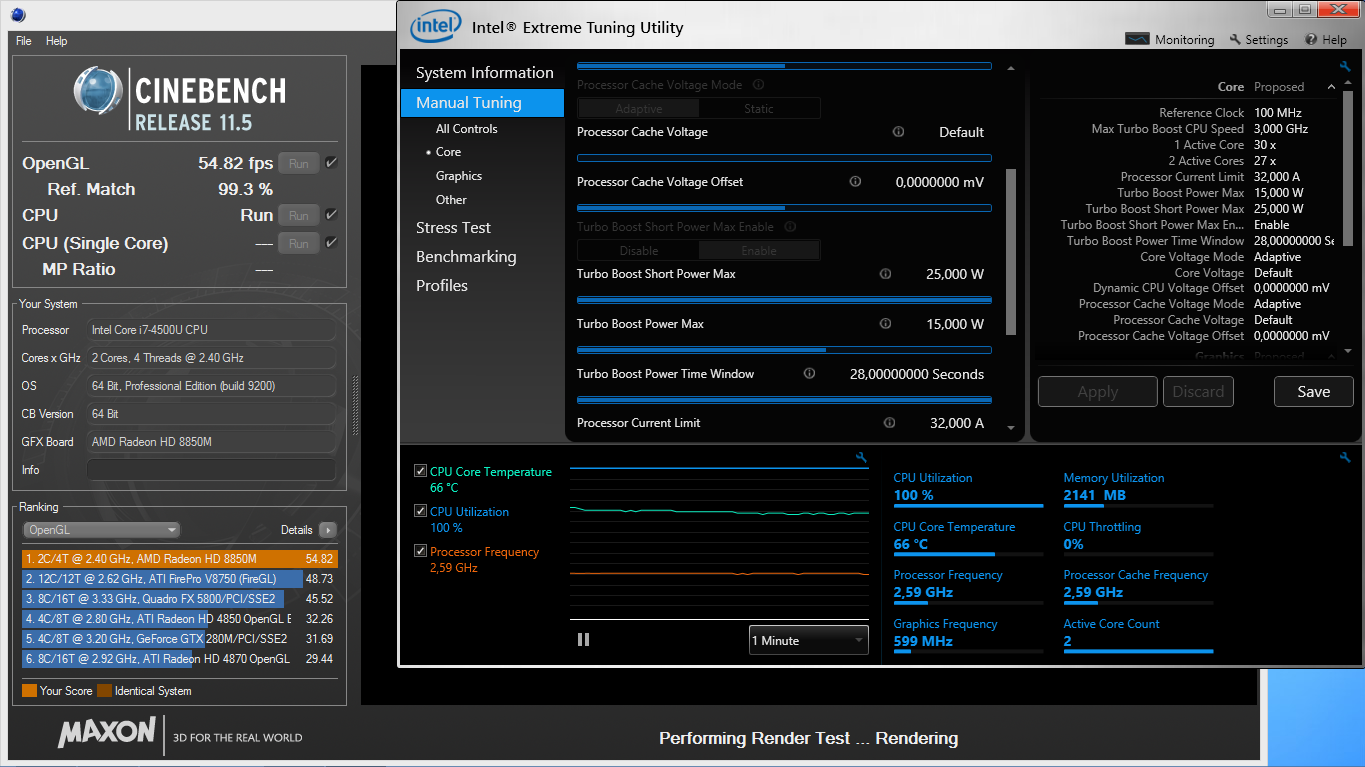Open wrench settings of the graph panel
Viewport: 1365px width, 767px height.
[862, 458]
